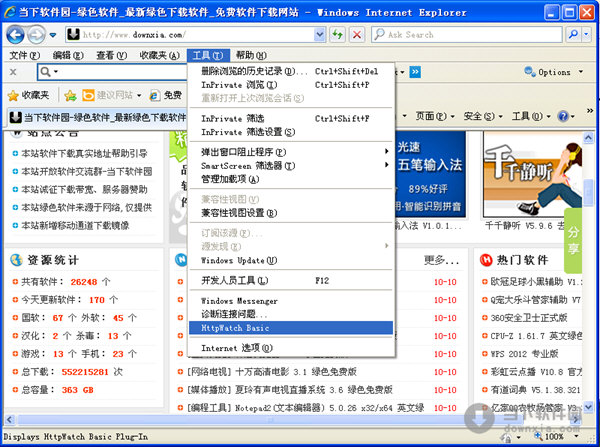Screen dimensions: 600x447
Task: Choose 兼容性视图设置 menu entry
Action: coord(291,213)
